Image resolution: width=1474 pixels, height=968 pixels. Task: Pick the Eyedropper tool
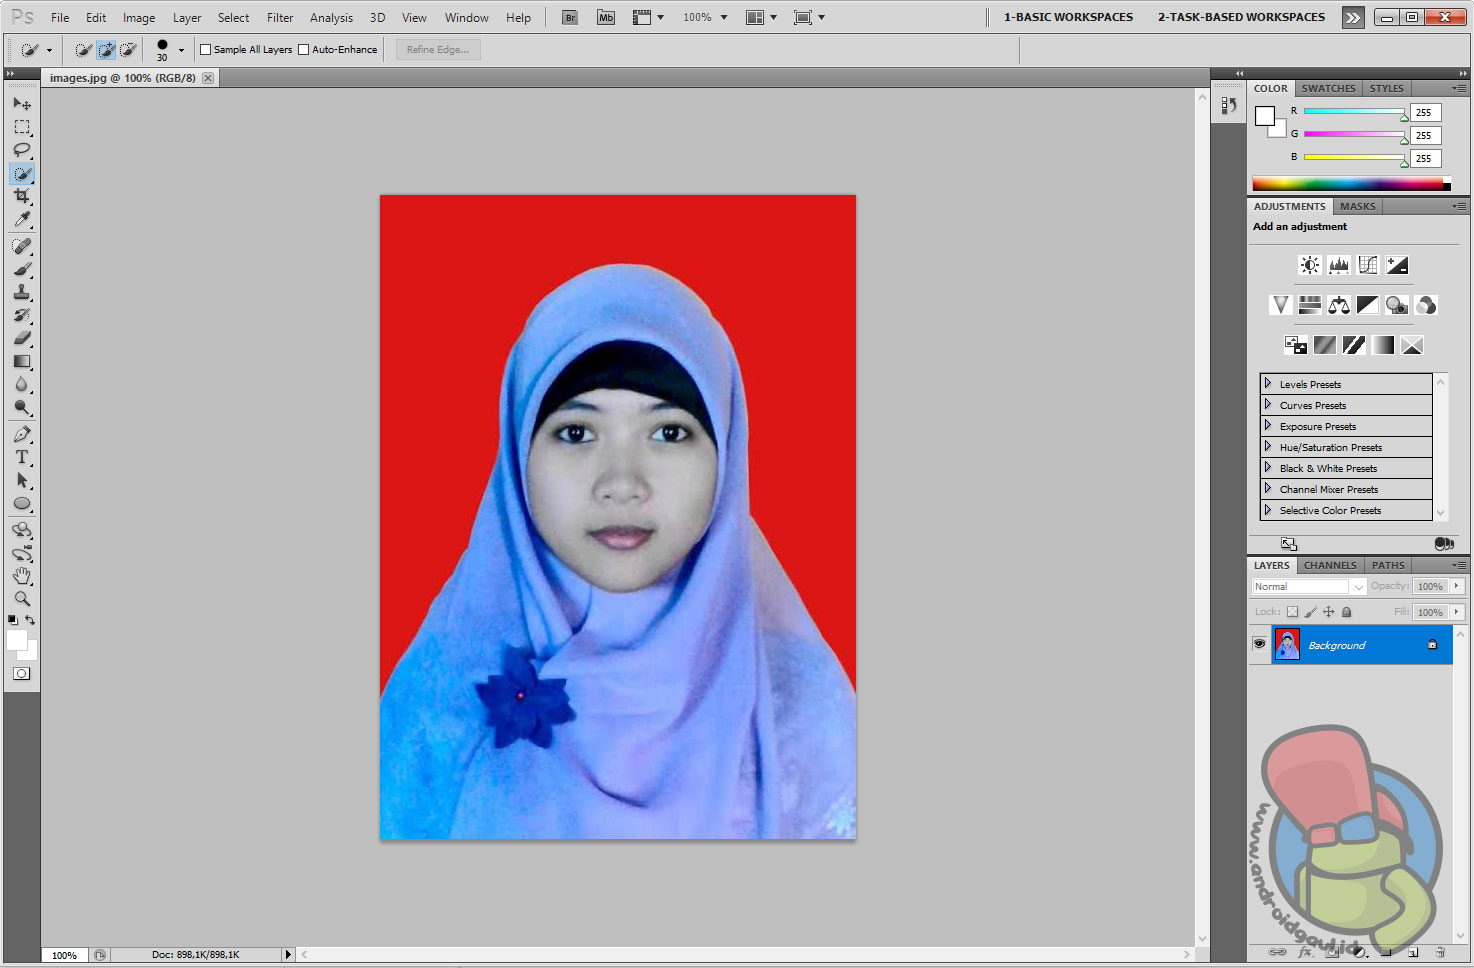pyautogui.click(x=22, y=219)
